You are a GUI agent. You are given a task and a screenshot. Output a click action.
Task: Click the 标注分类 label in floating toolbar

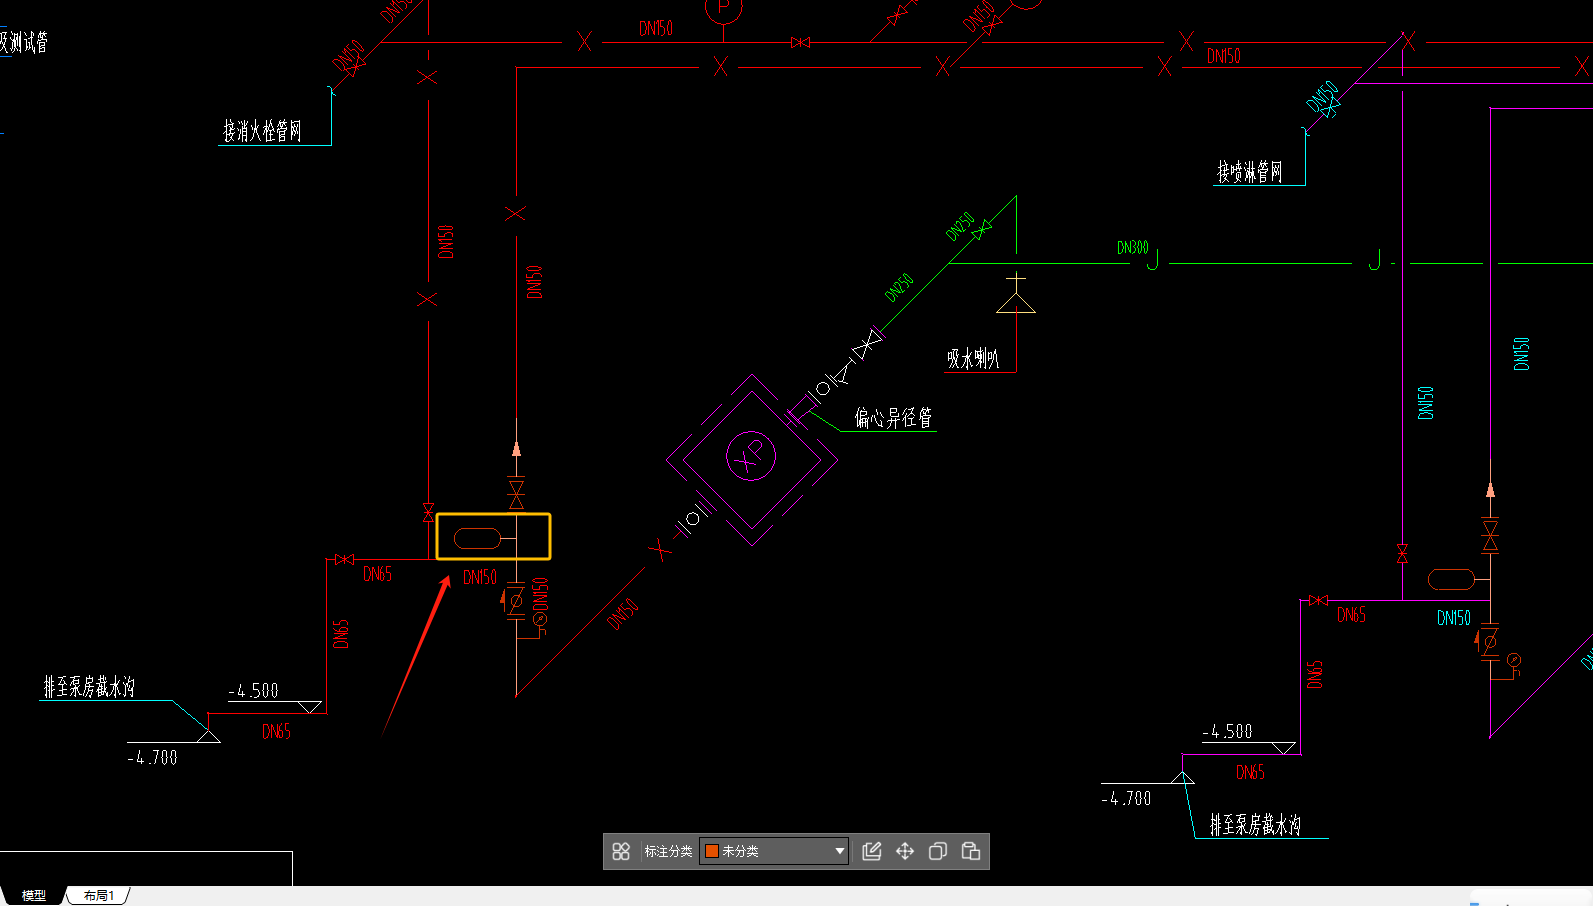point(668,851)
